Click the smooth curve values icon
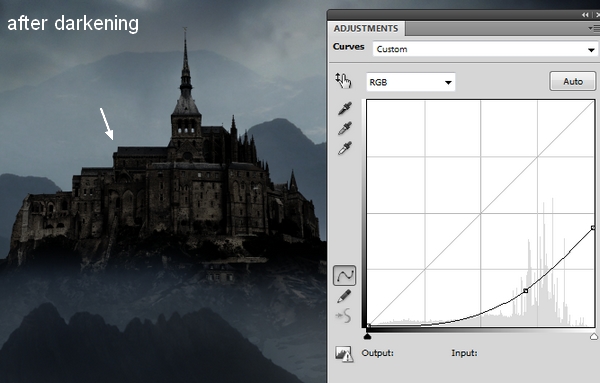 tap(344, 316)
